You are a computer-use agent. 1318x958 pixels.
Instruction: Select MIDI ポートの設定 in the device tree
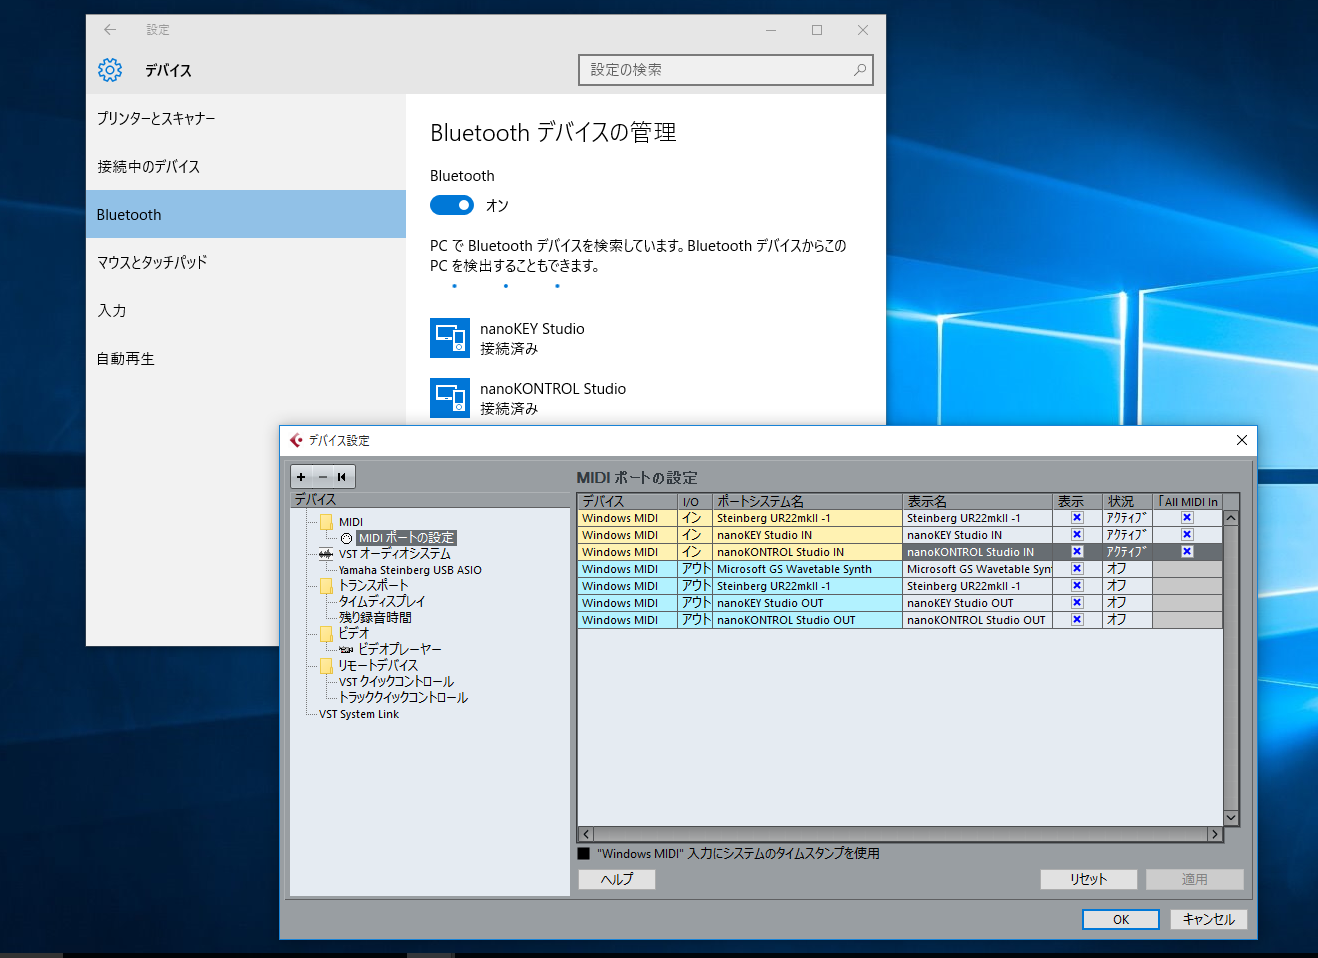click(406, 538)
